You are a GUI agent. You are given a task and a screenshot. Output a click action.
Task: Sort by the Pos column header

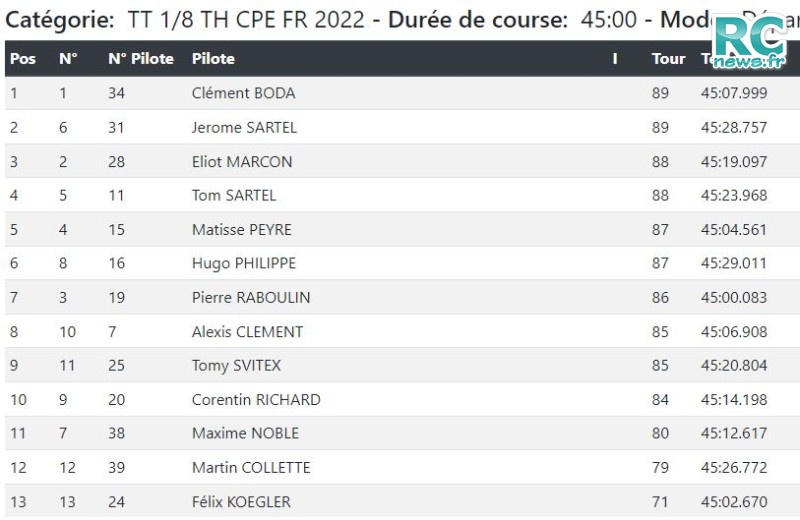click(23, 59)
